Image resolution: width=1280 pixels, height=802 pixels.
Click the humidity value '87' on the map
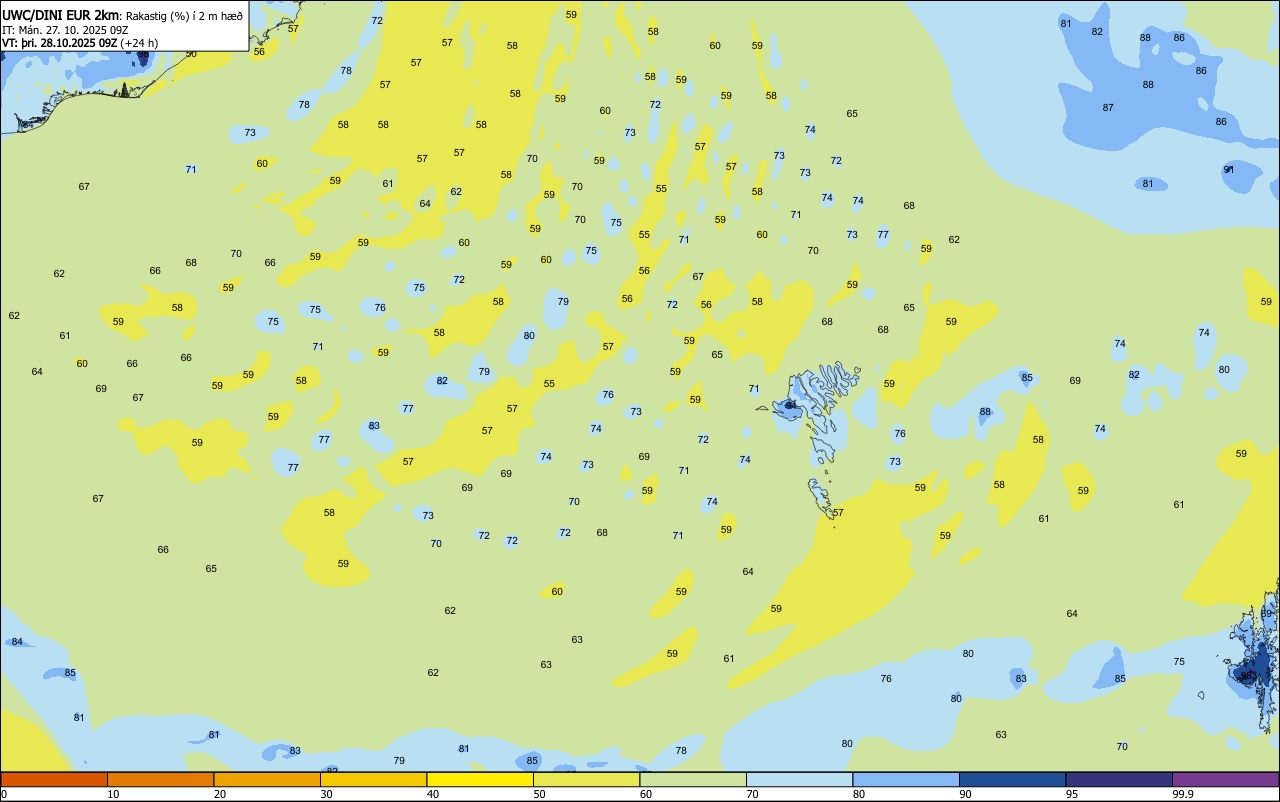pyautogui.click(x=1108, y=107)
